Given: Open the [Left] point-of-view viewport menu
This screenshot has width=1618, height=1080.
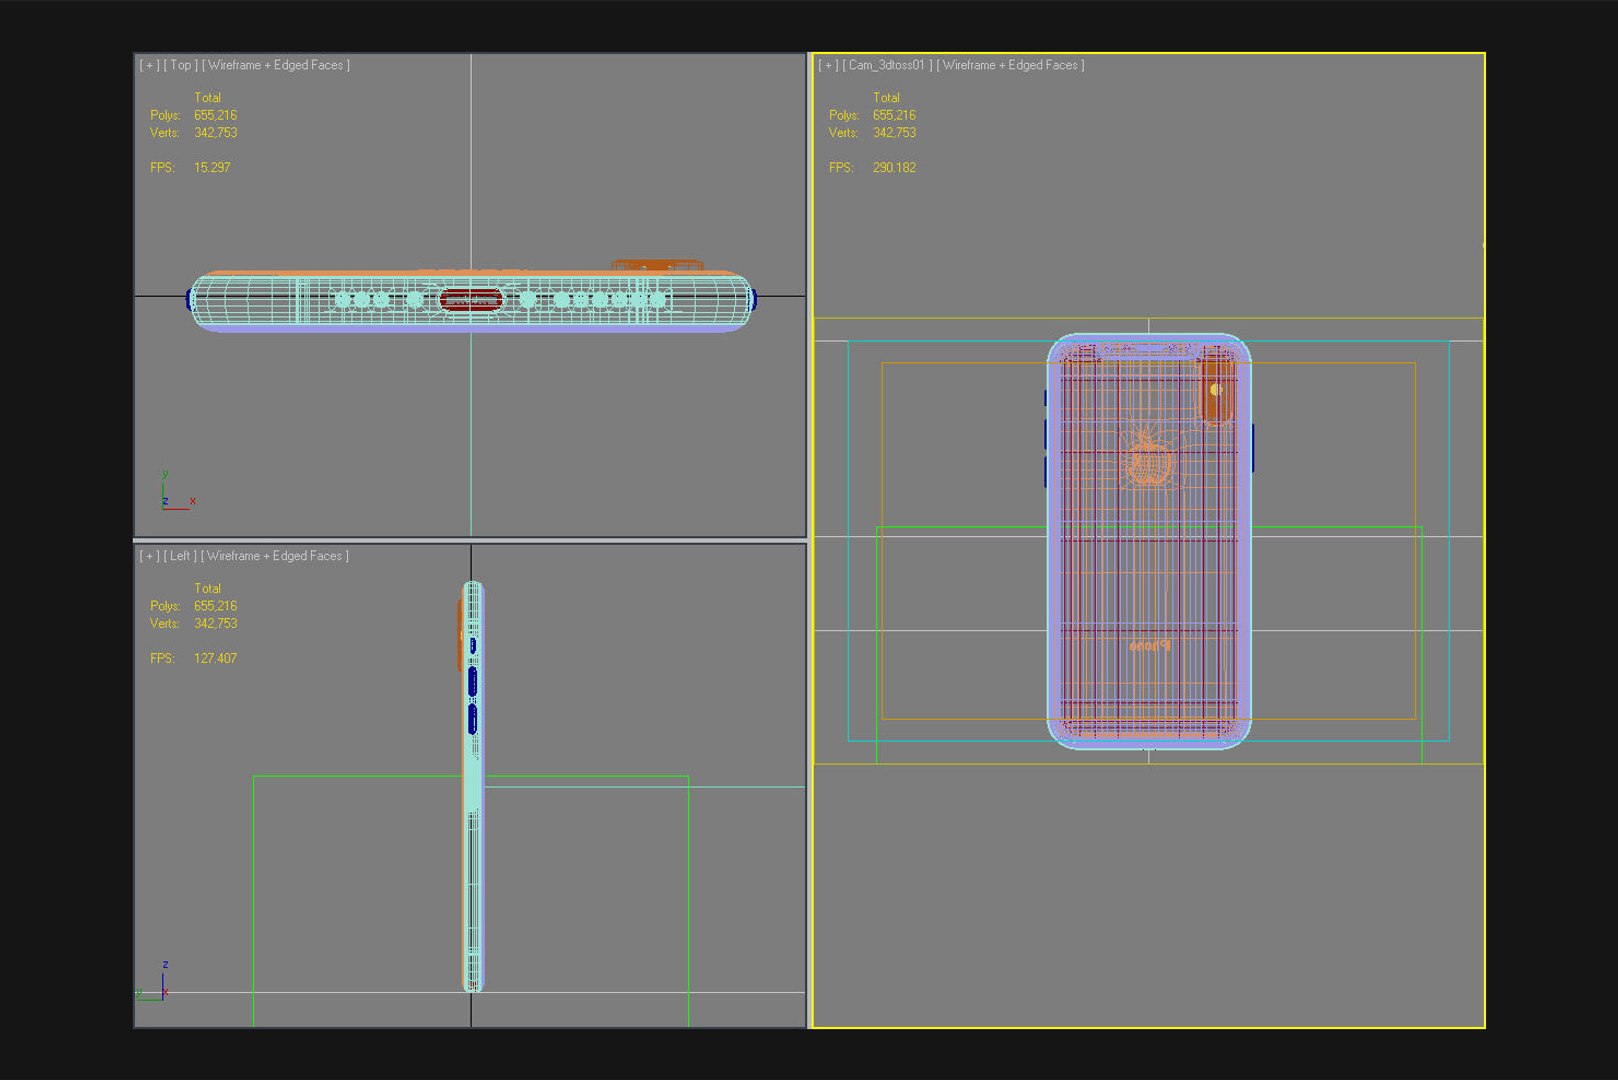Looking at the screenshot, I should point(180,556).
